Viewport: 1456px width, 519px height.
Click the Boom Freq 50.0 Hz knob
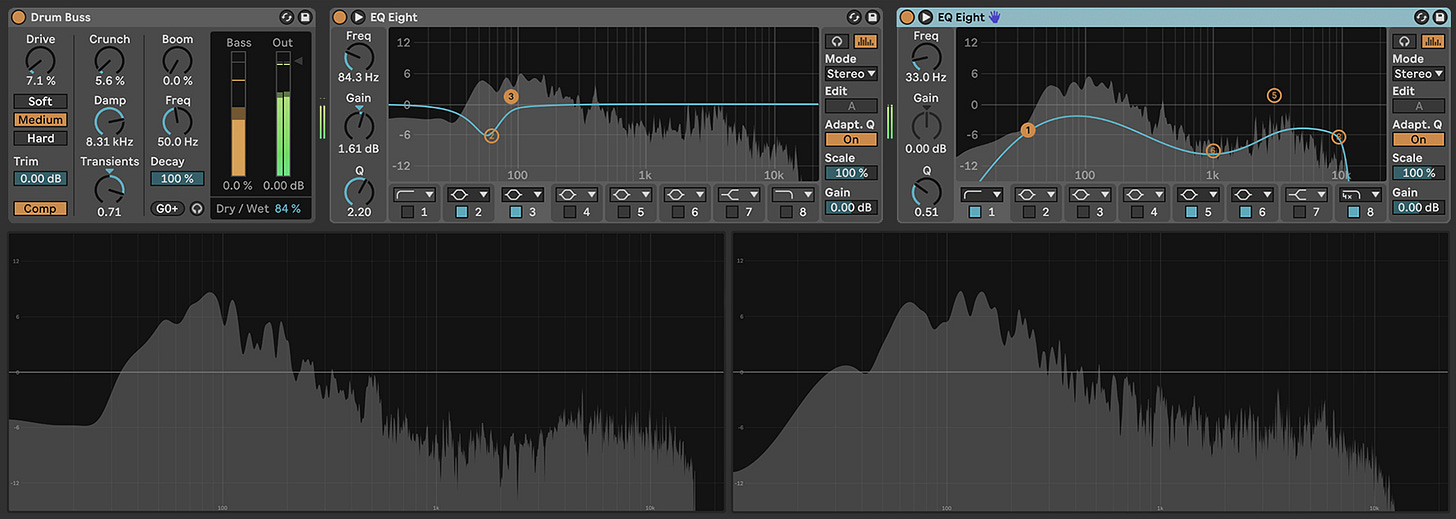pos(177,121)
